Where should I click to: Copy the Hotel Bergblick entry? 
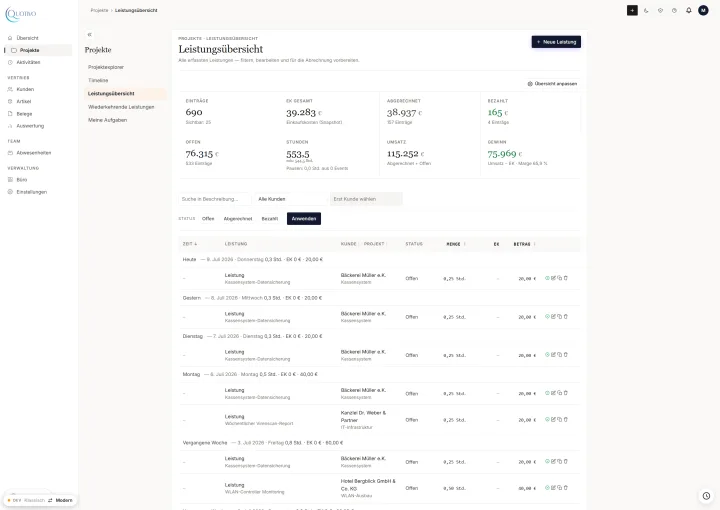pos(559,488)
